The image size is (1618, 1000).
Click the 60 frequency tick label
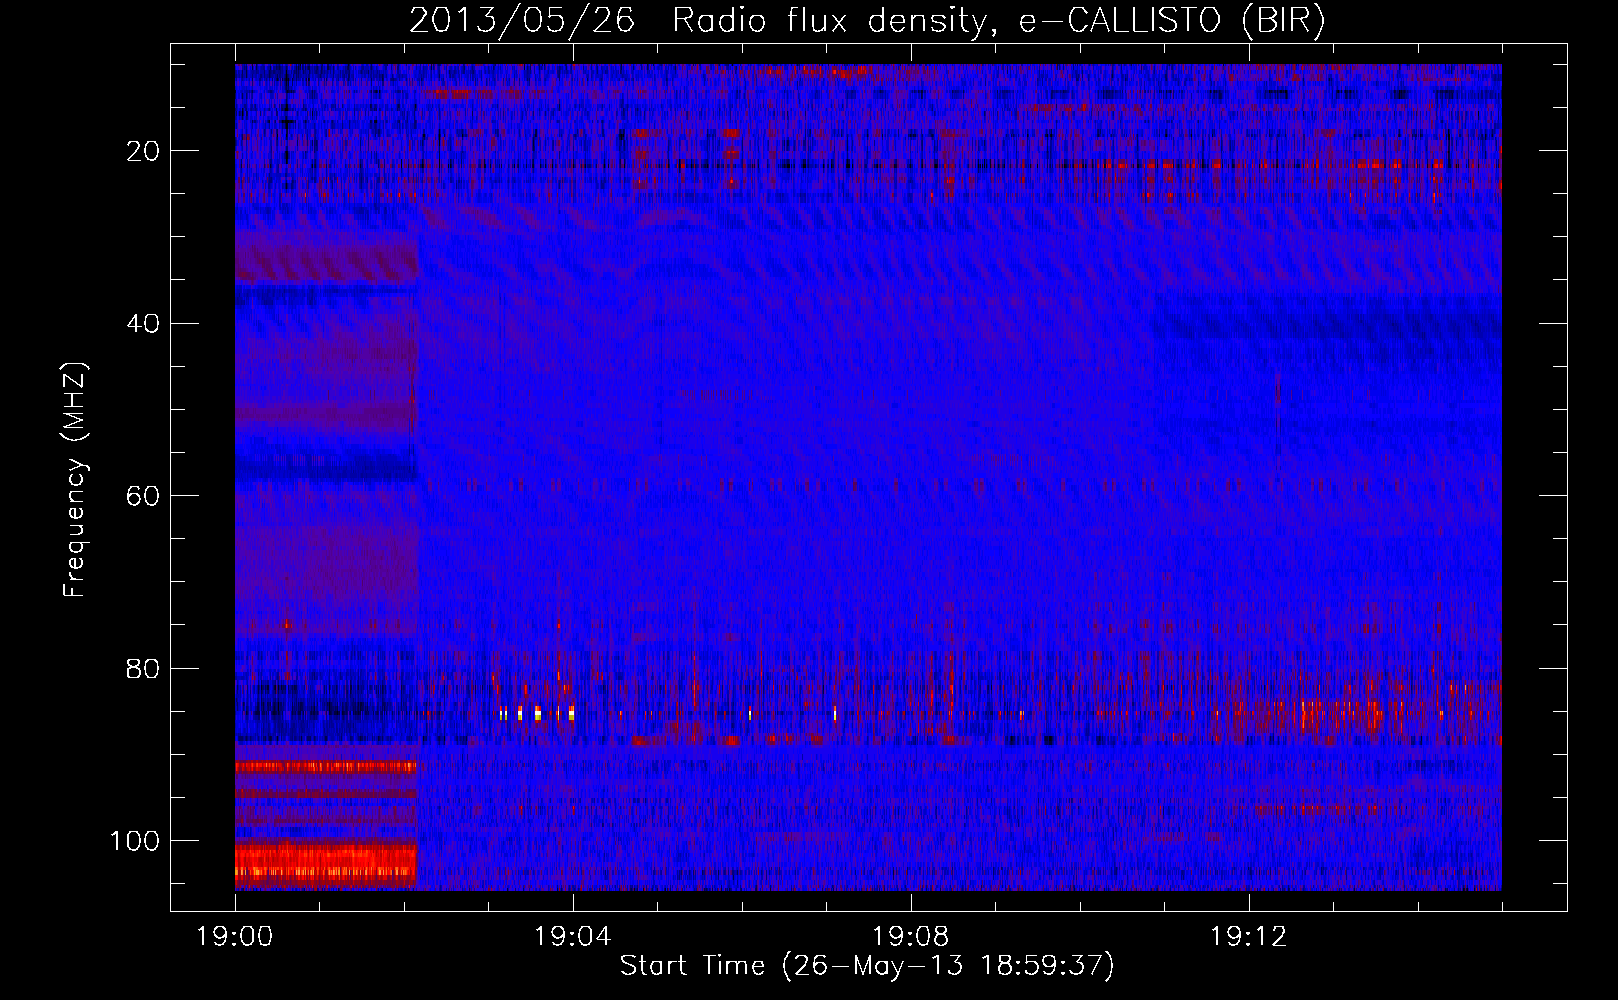pyautogui.click(x=144, y=496)
